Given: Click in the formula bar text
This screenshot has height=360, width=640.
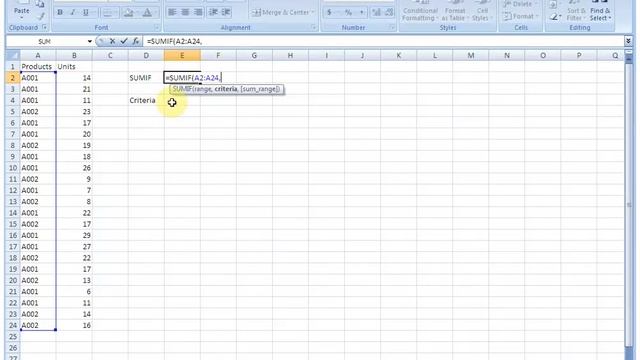Looking at the screenshot, I should (x=175, y=41).
